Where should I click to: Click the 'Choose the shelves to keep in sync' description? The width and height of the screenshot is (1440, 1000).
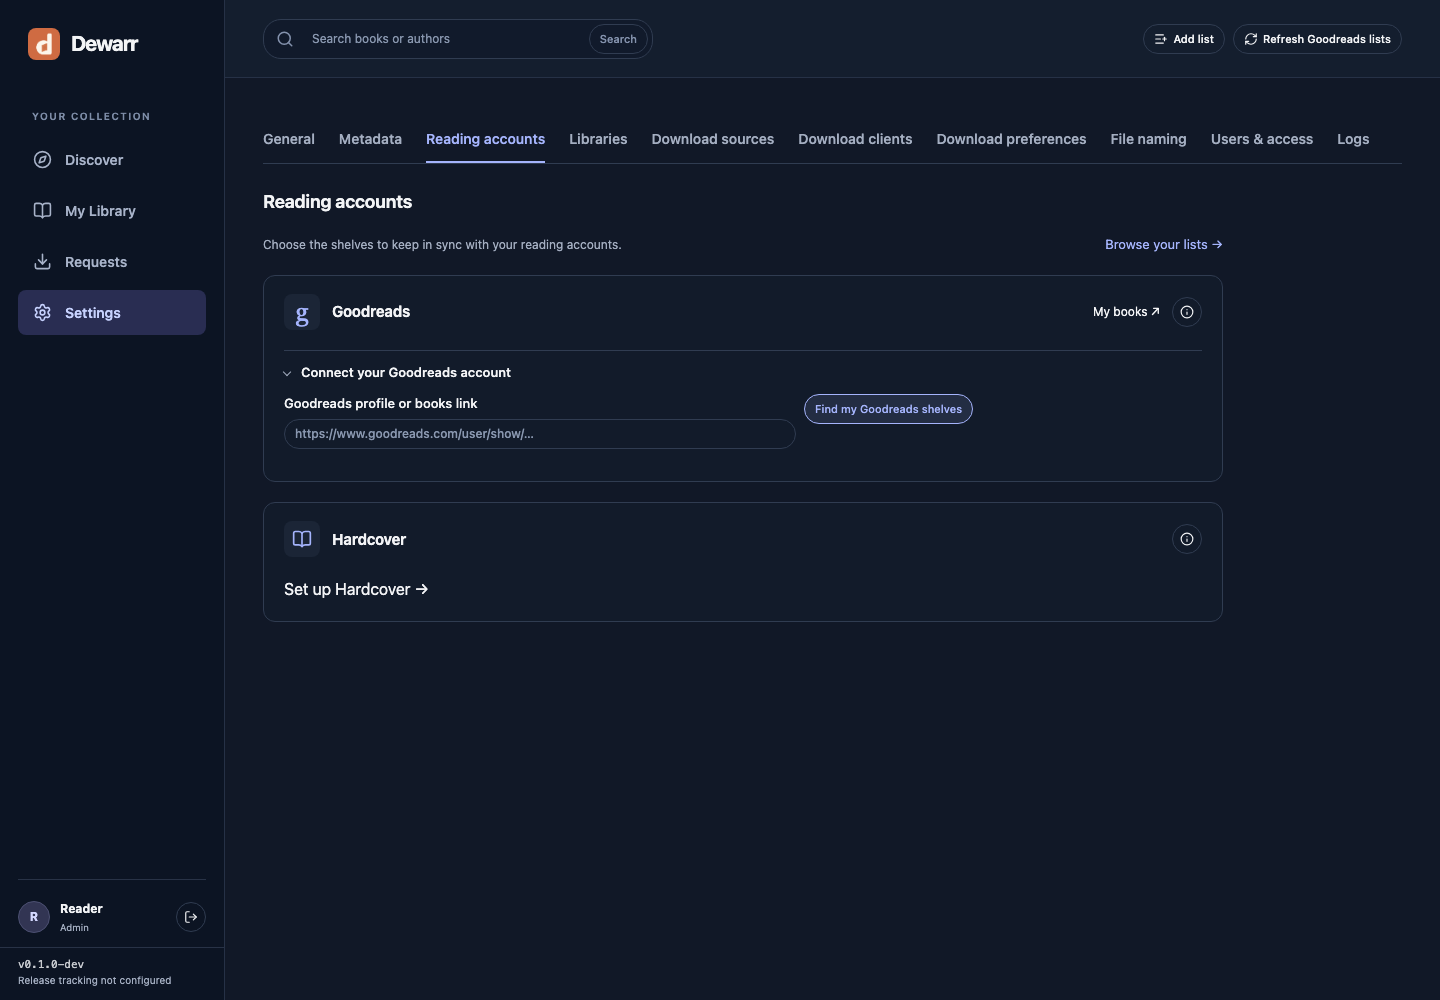click(x=442, y=245)
